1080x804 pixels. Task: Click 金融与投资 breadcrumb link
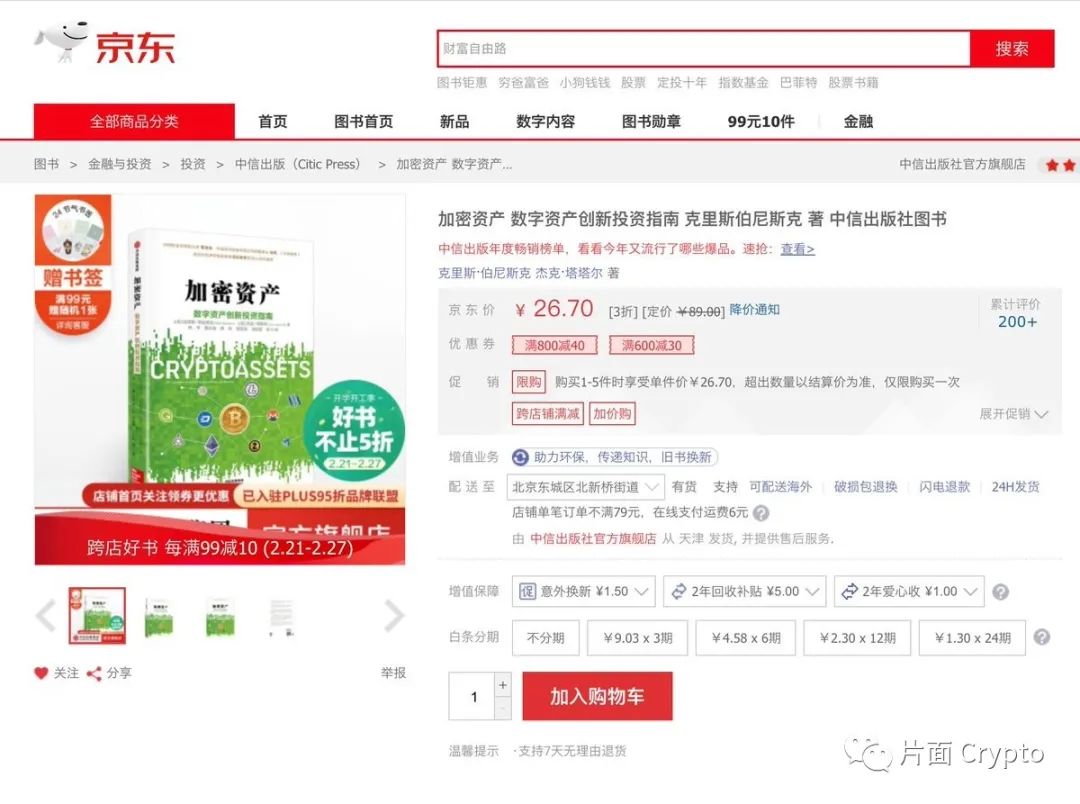click(x=120, y=164)
